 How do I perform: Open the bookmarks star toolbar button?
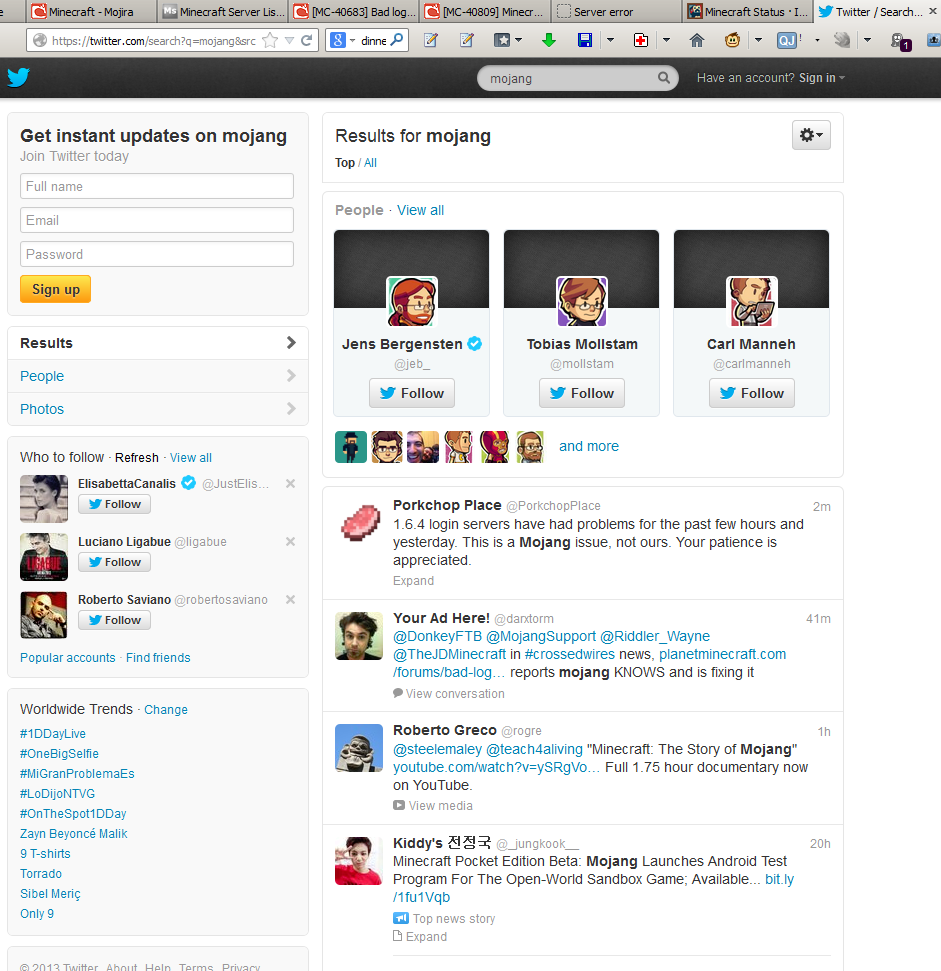coord(502,41)
